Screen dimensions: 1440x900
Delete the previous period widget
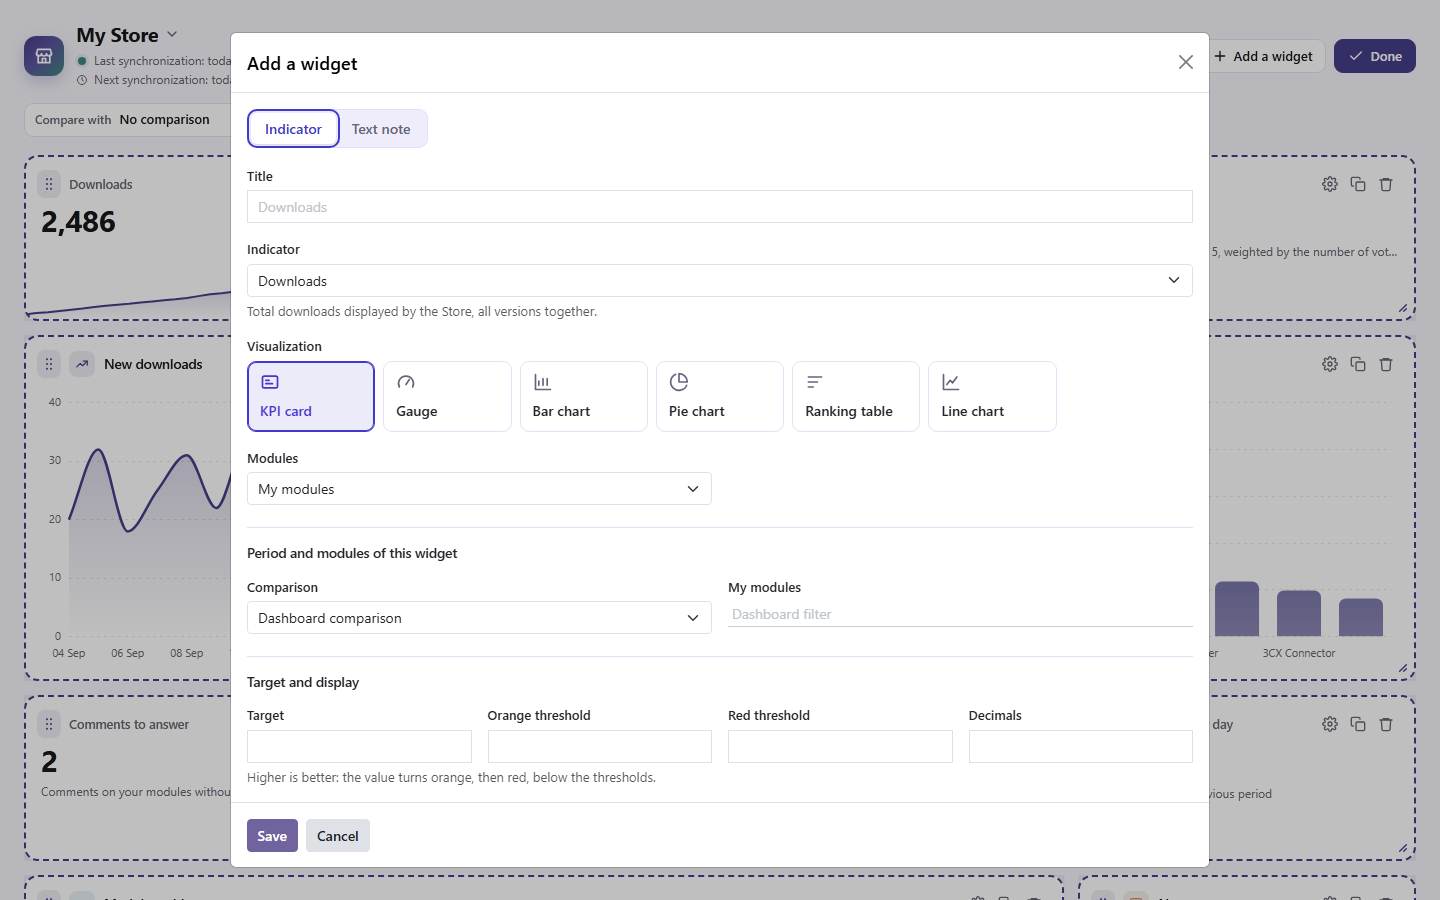1386,724
